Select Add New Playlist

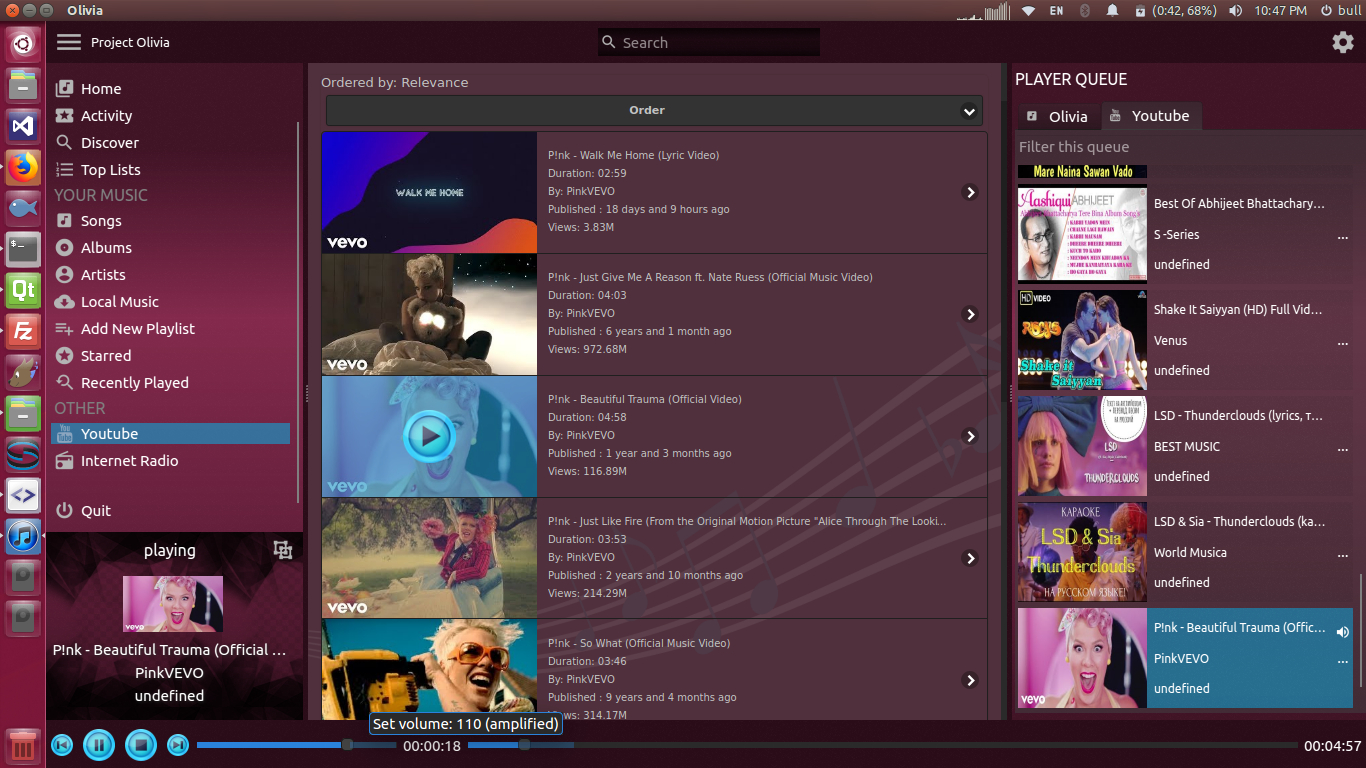pos(172,329)
